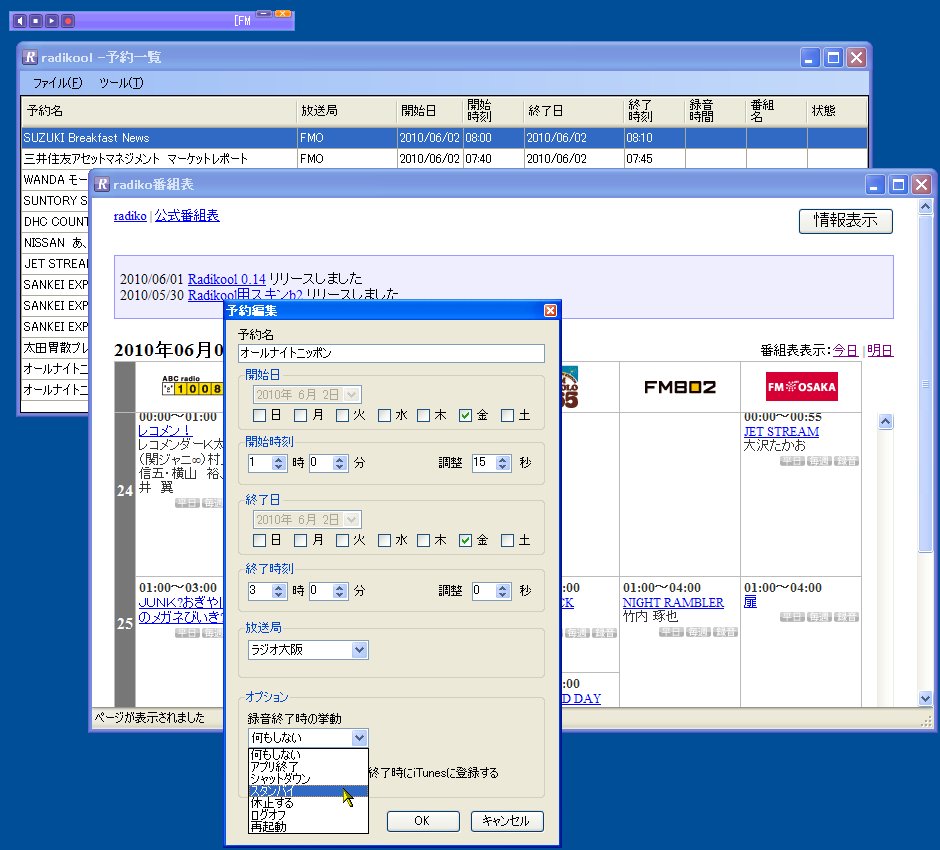Stop playback in the mini player

coord(36,21)
